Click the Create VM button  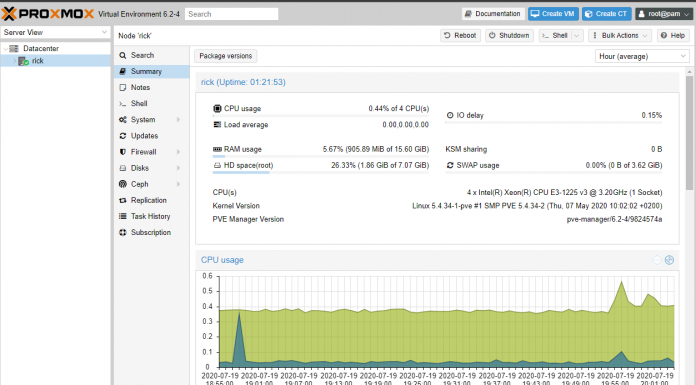[553, 14]
